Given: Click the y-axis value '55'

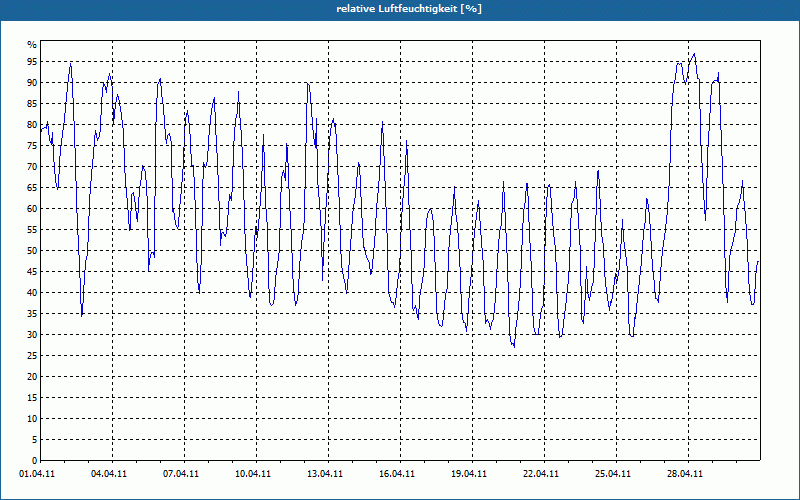Looking at the screenshot, I should click(32, 230).
